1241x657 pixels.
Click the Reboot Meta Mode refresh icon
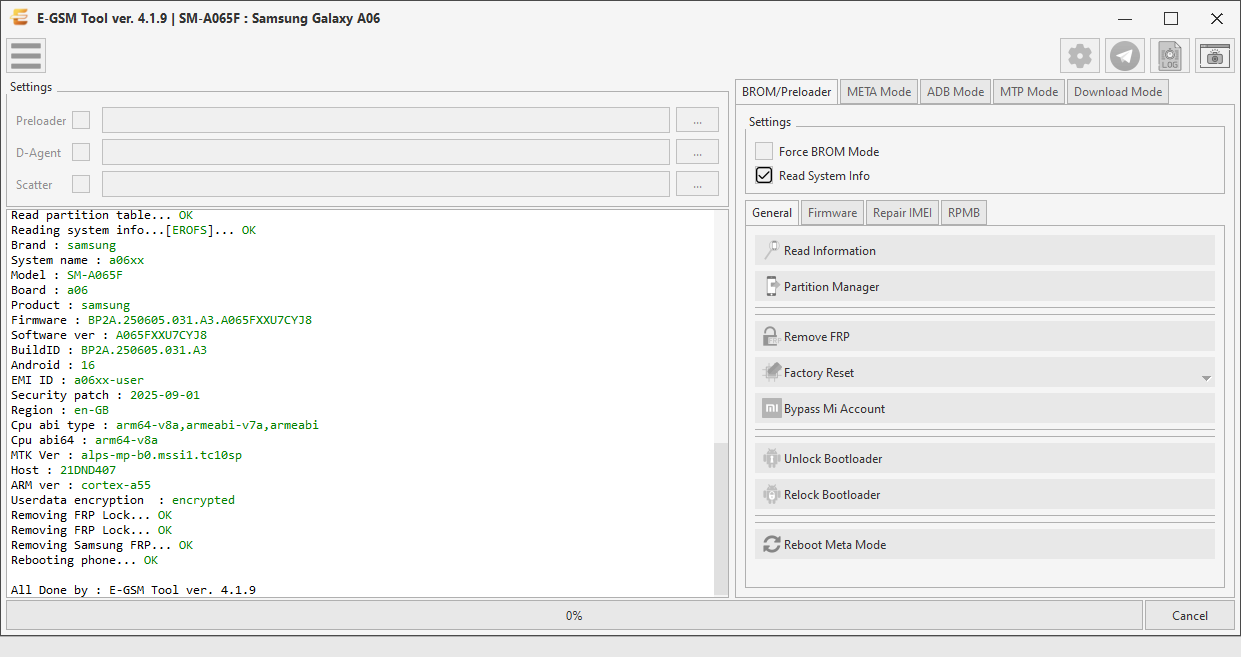[771, 544]
